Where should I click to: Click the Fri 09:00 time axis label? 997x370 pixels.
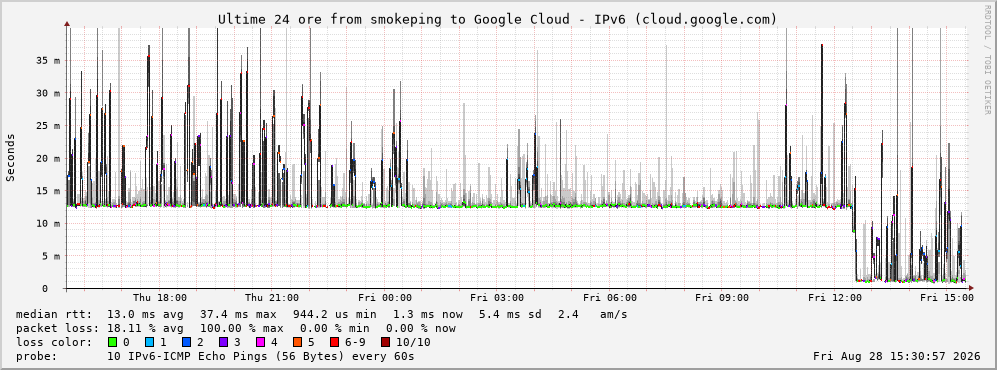[722, 298]
